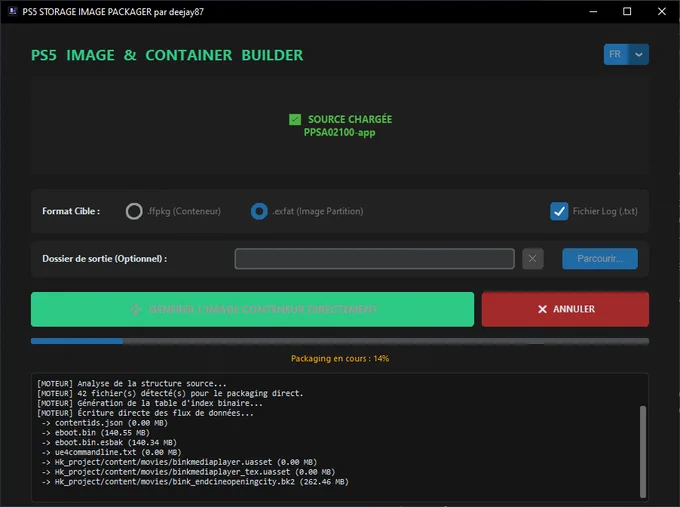Select the .ffpkg (Conteneur) radio button
The height and width of the screenshot is (507, 680).
pos(134,211)
